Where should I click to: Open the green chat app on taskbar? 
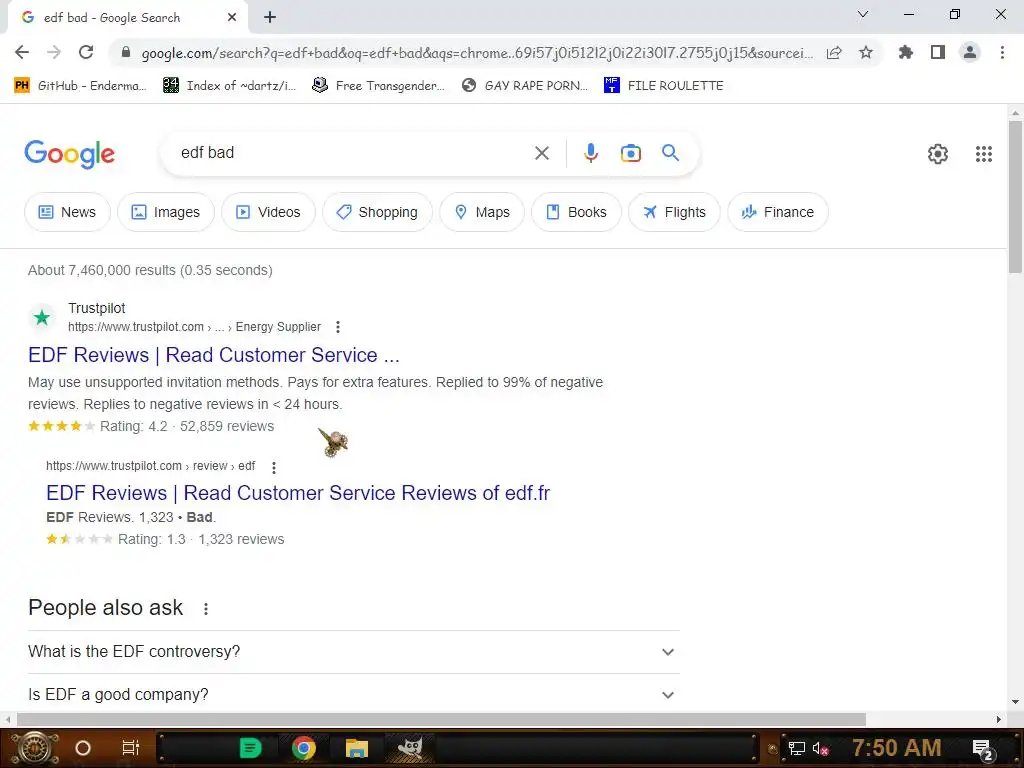pyautogui.click(x=250, y=748)
